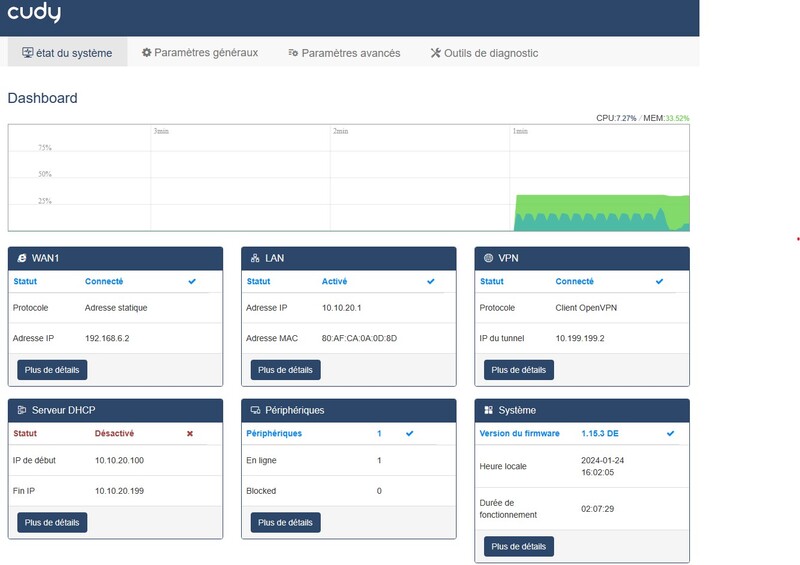Click the VPN connected checkmark icon
The height and width of the screenshot is (565, 800).
(659, 282)
